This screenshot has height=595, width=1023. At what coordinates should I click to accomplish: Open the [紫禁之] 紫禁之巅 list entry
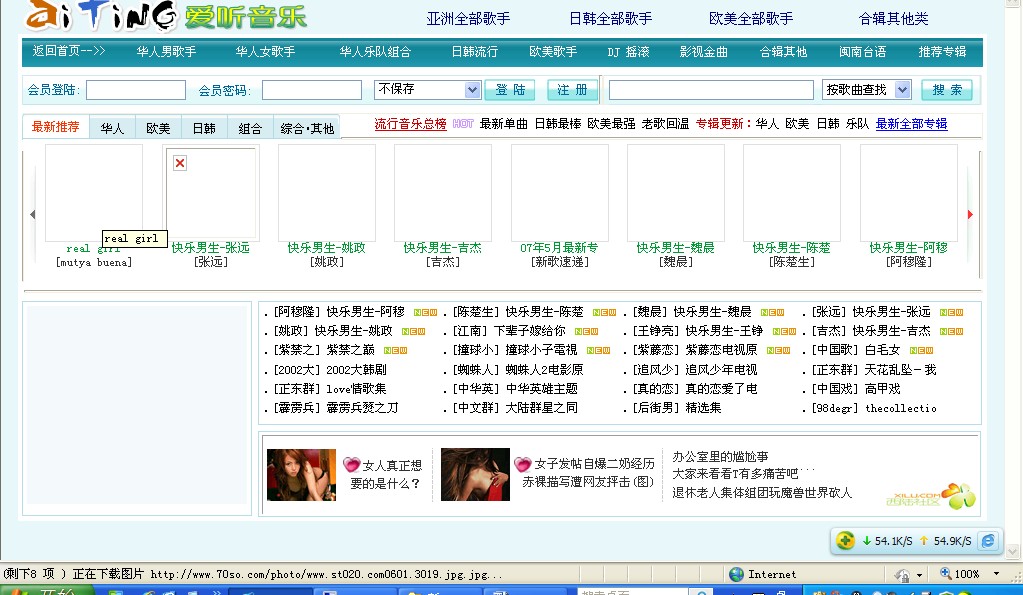tap(324, 350)
